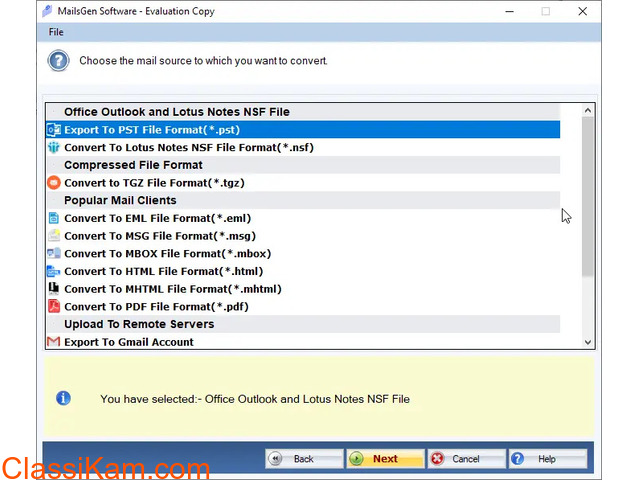Click the blue info icon in yellow panel
The width and height of the screenshot is (640, 480).
point(63,398)
